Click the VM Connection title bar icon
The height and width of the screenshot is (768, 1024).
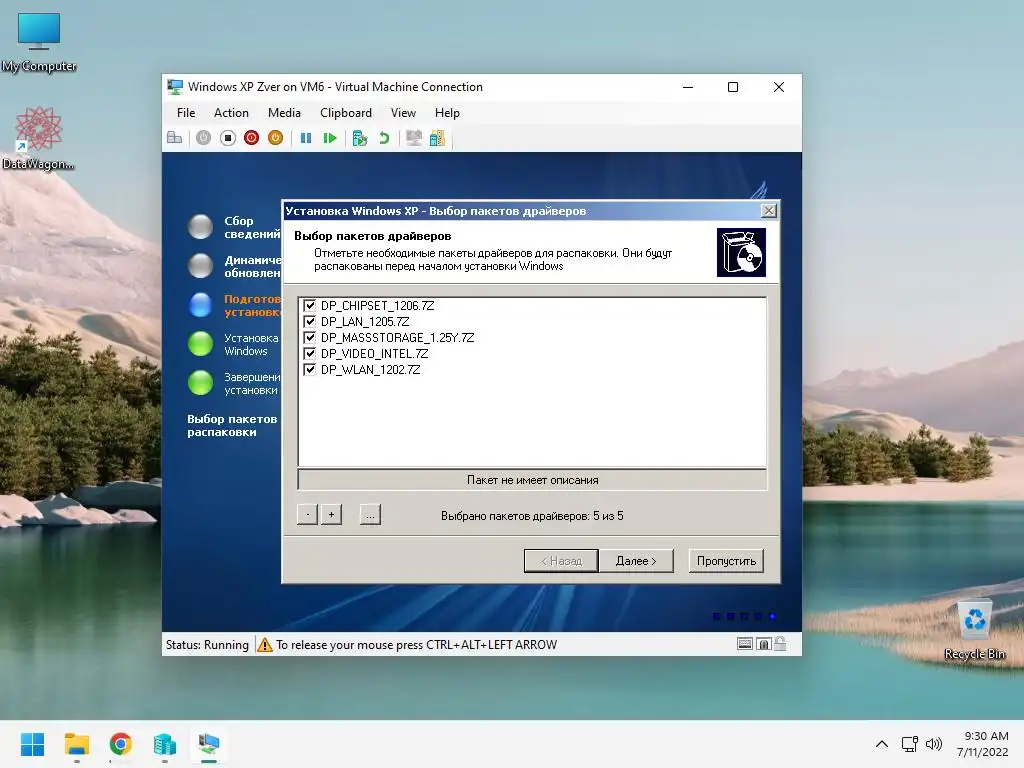[175, 87]
